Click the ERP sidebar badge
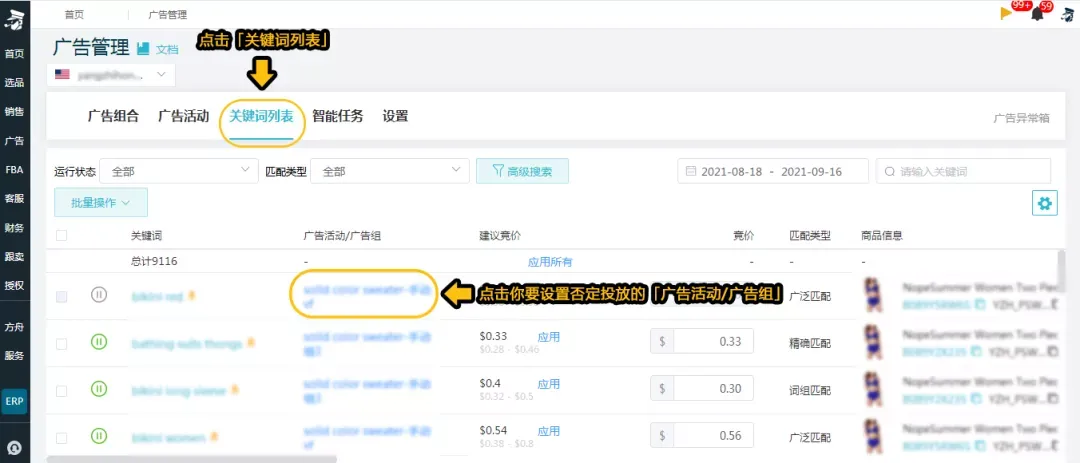The width and height of the screenshot is (1080, 463). [x=14, y=401]
